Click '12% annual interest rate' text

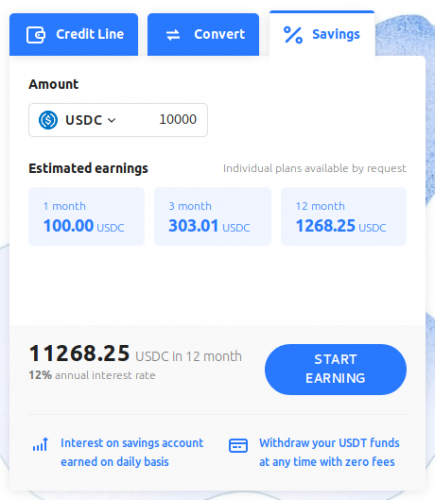(x=92, y=375)
